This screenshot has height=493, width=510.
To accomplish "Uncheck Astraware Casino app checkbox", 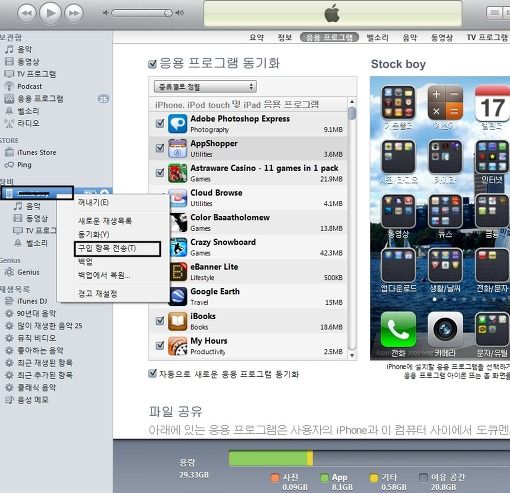I will pyautogui.click(x=160, y=172).
